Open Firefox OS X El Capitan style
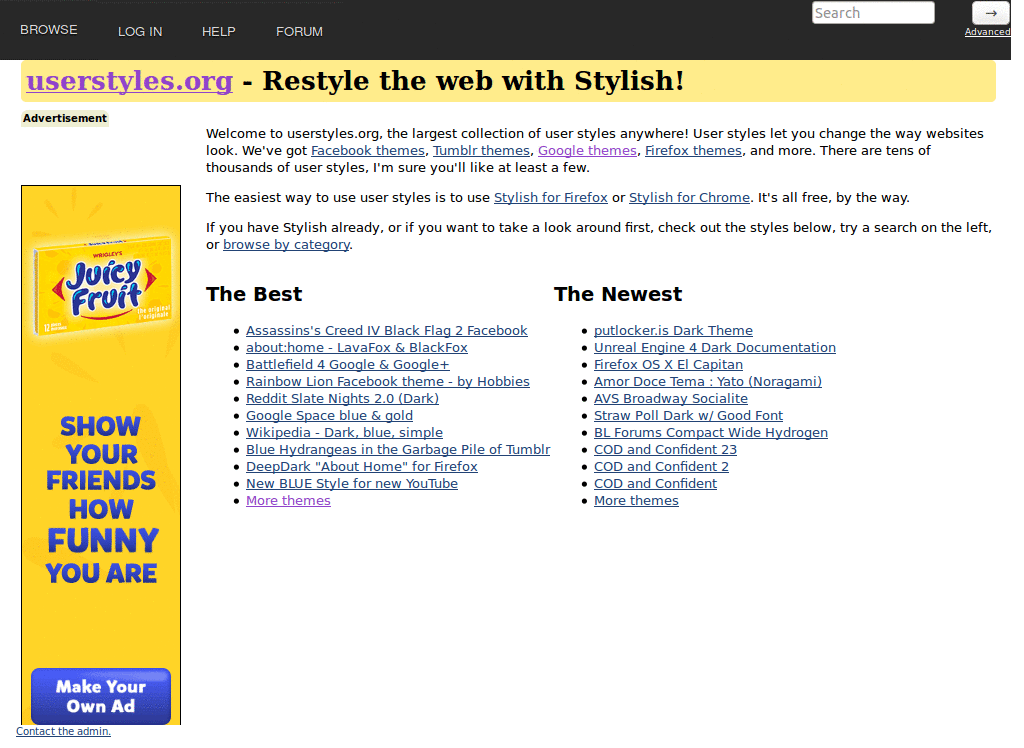1024x748 pixels. [668, 365]
